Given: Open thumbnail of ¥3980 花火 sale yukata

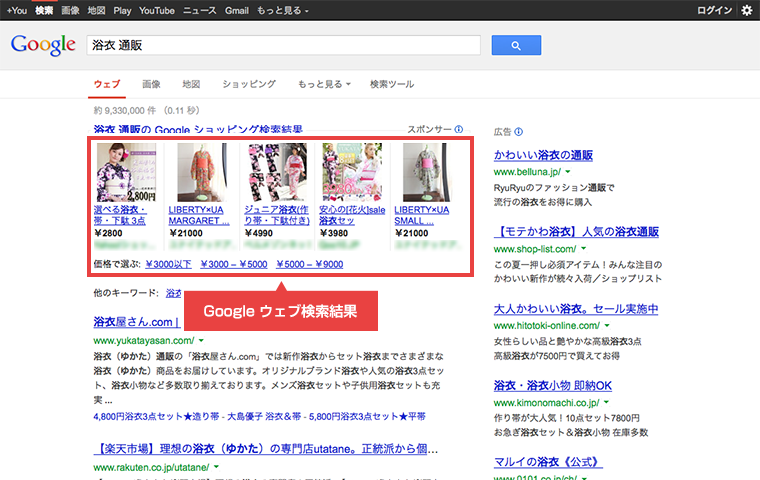Looking at the screenshot, I should coord(352,172).
